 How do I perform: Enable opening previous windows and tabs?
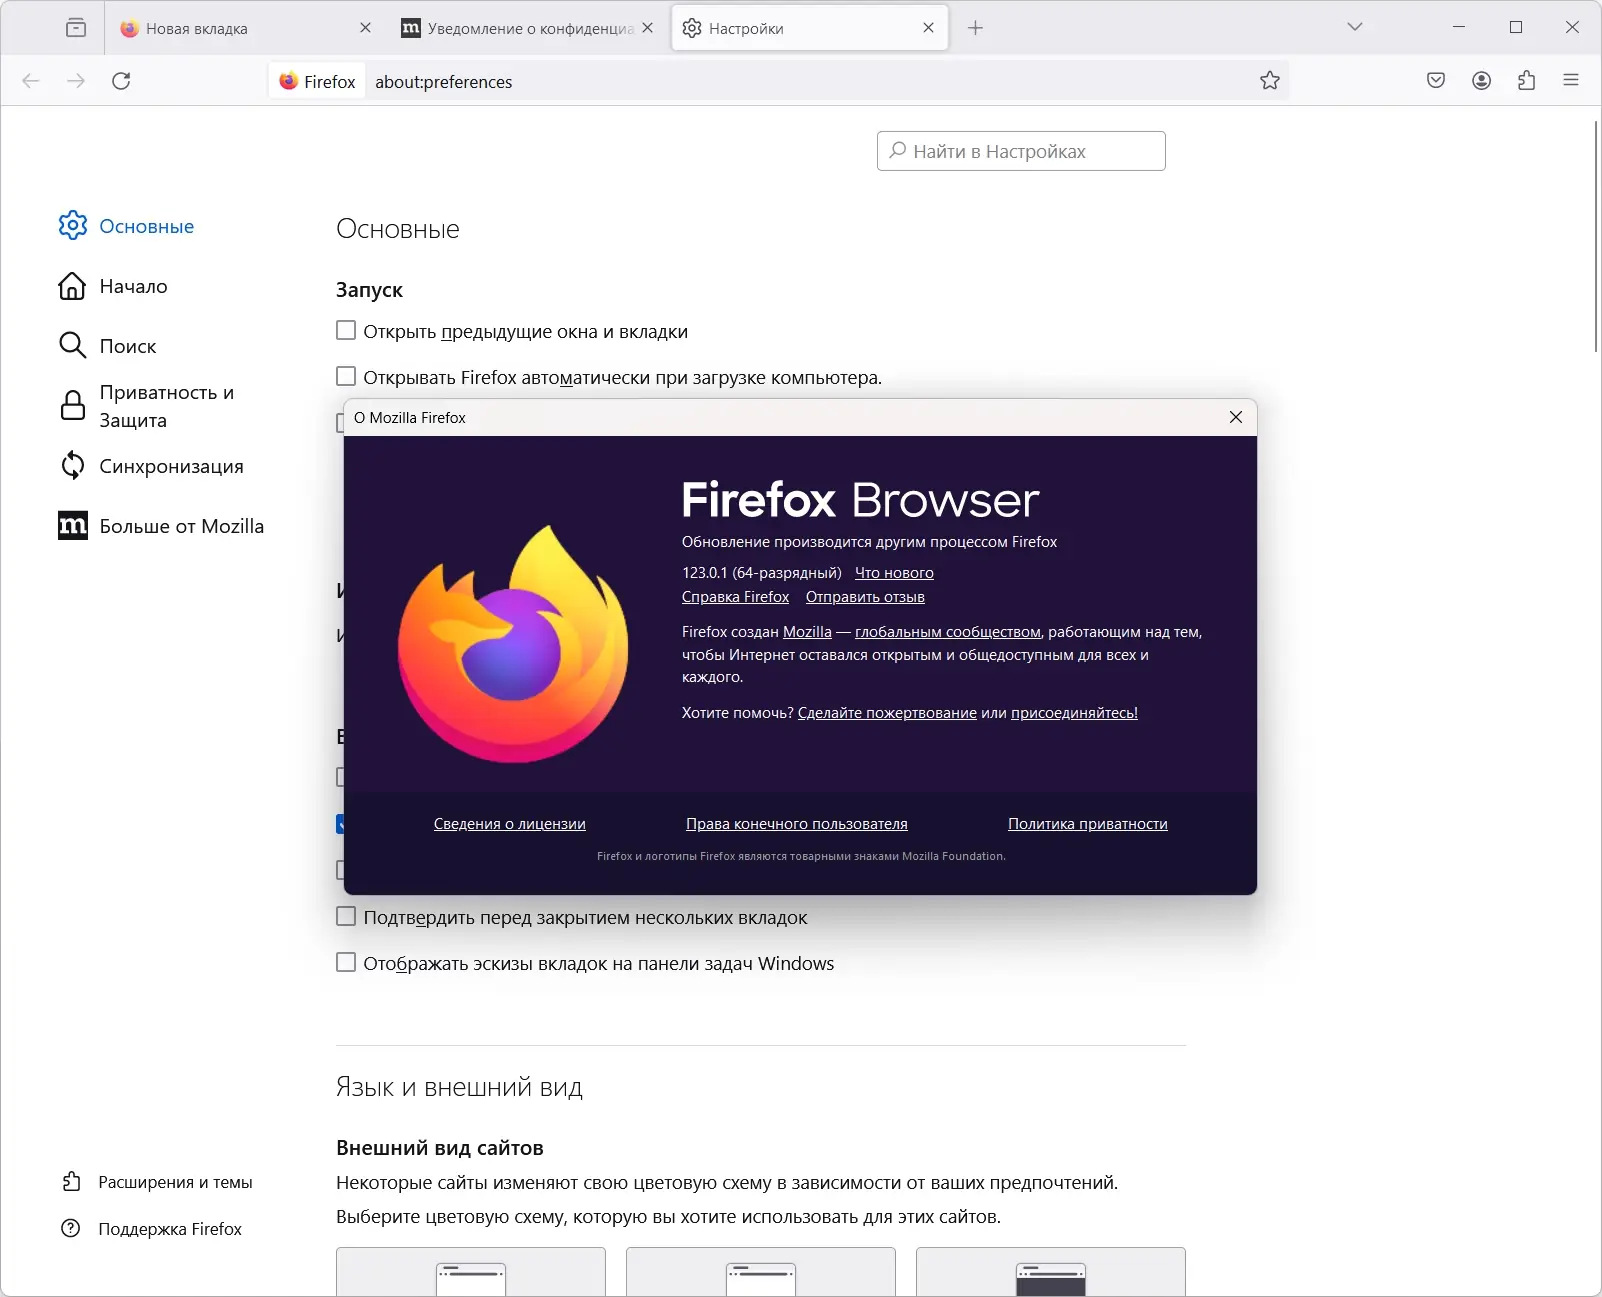pyautogui.click(x=346, y=330)
